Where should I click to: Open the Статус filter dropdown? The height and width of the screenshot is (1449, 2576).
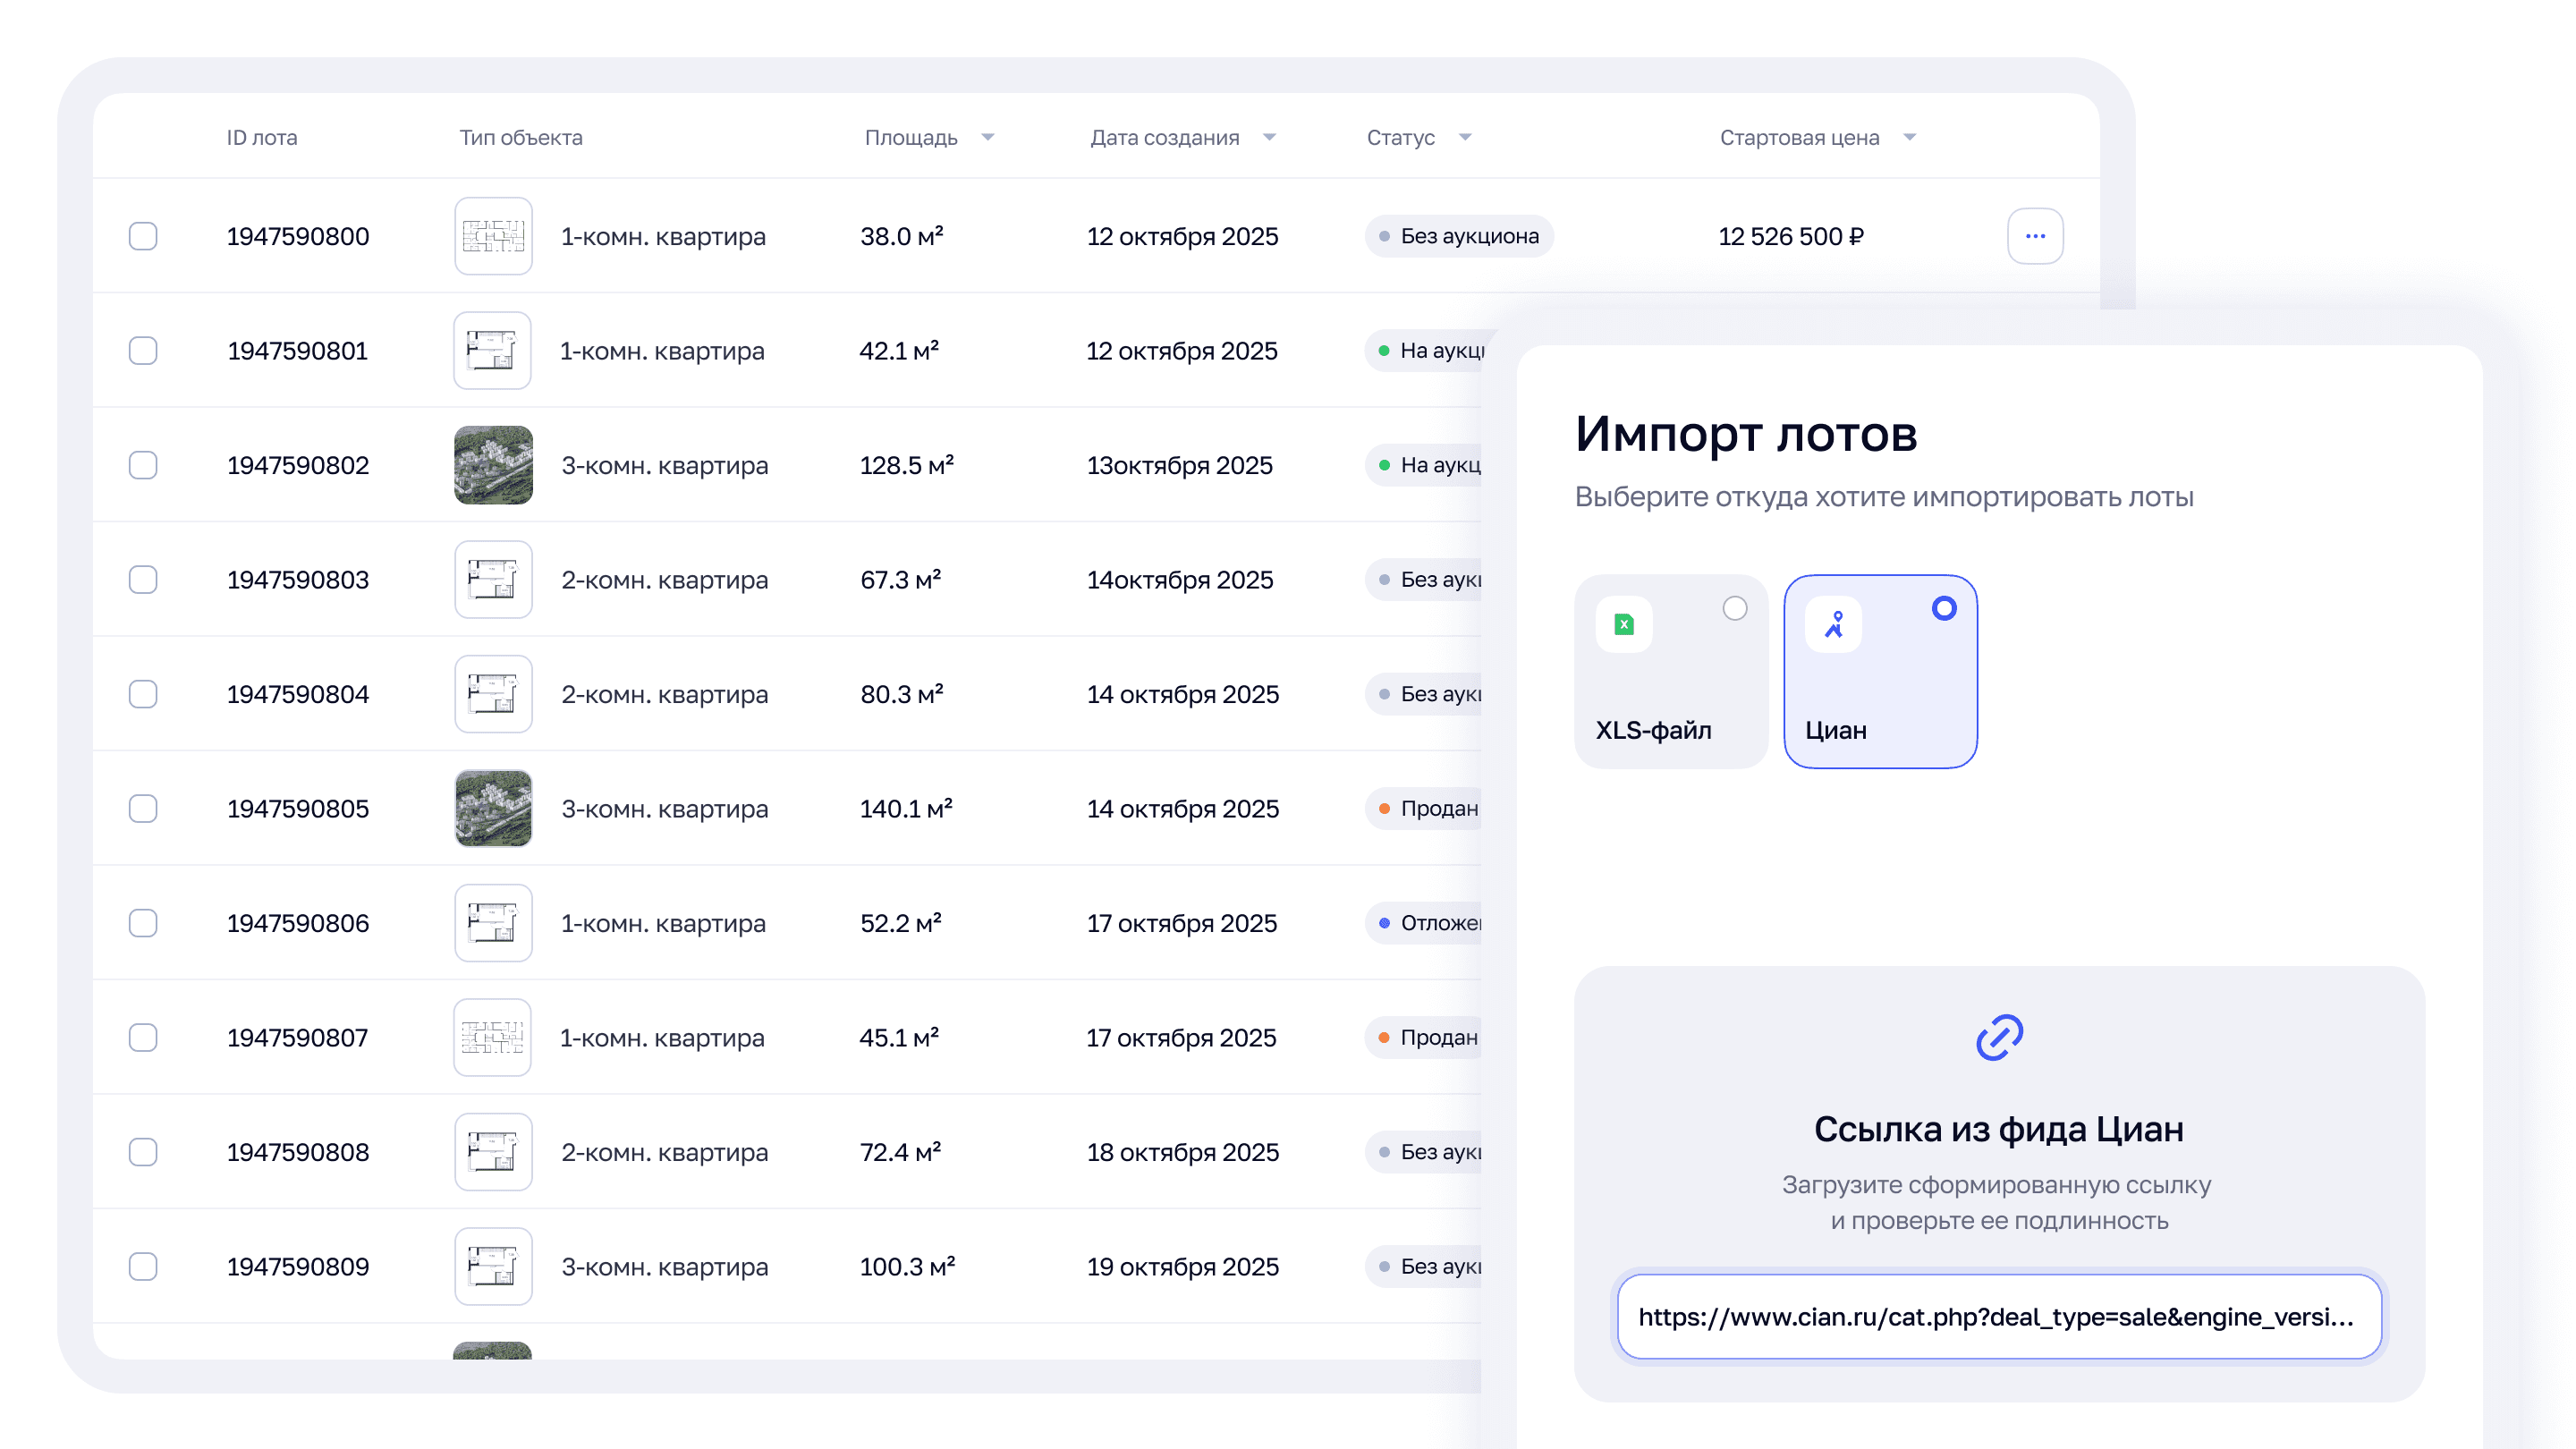pos(1465,137)
